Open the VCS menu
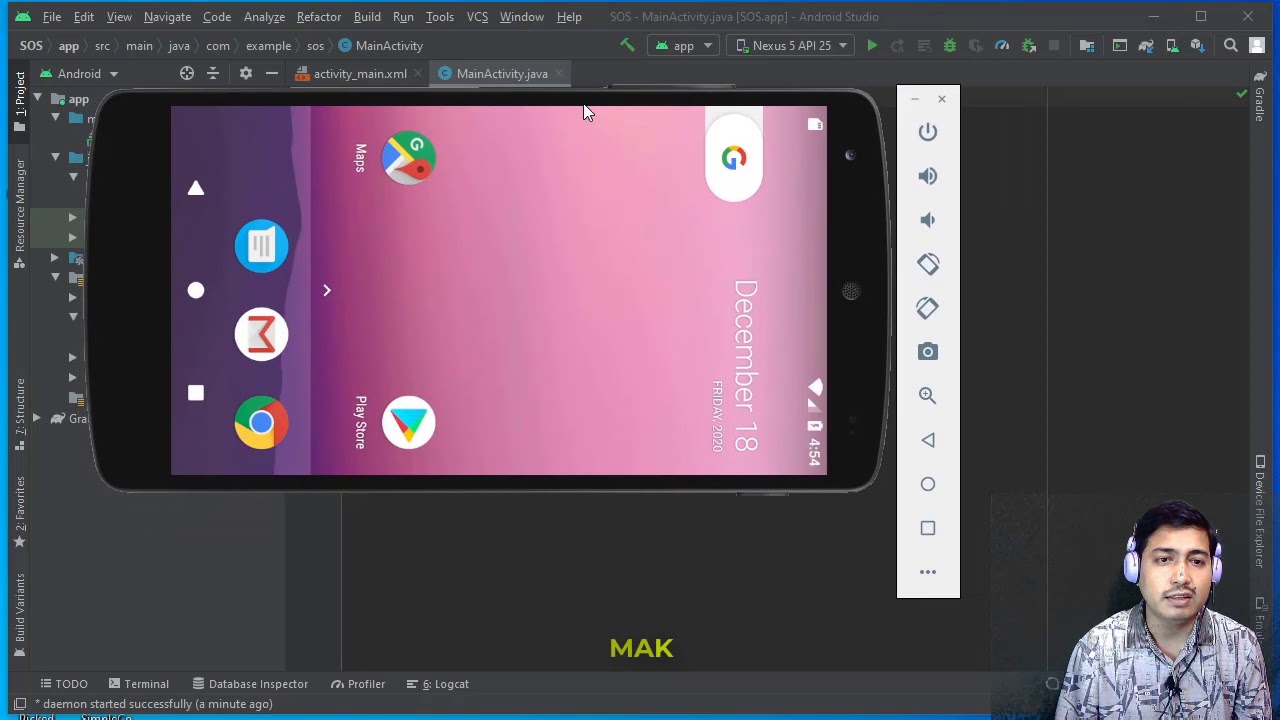 tap(477, 17)
